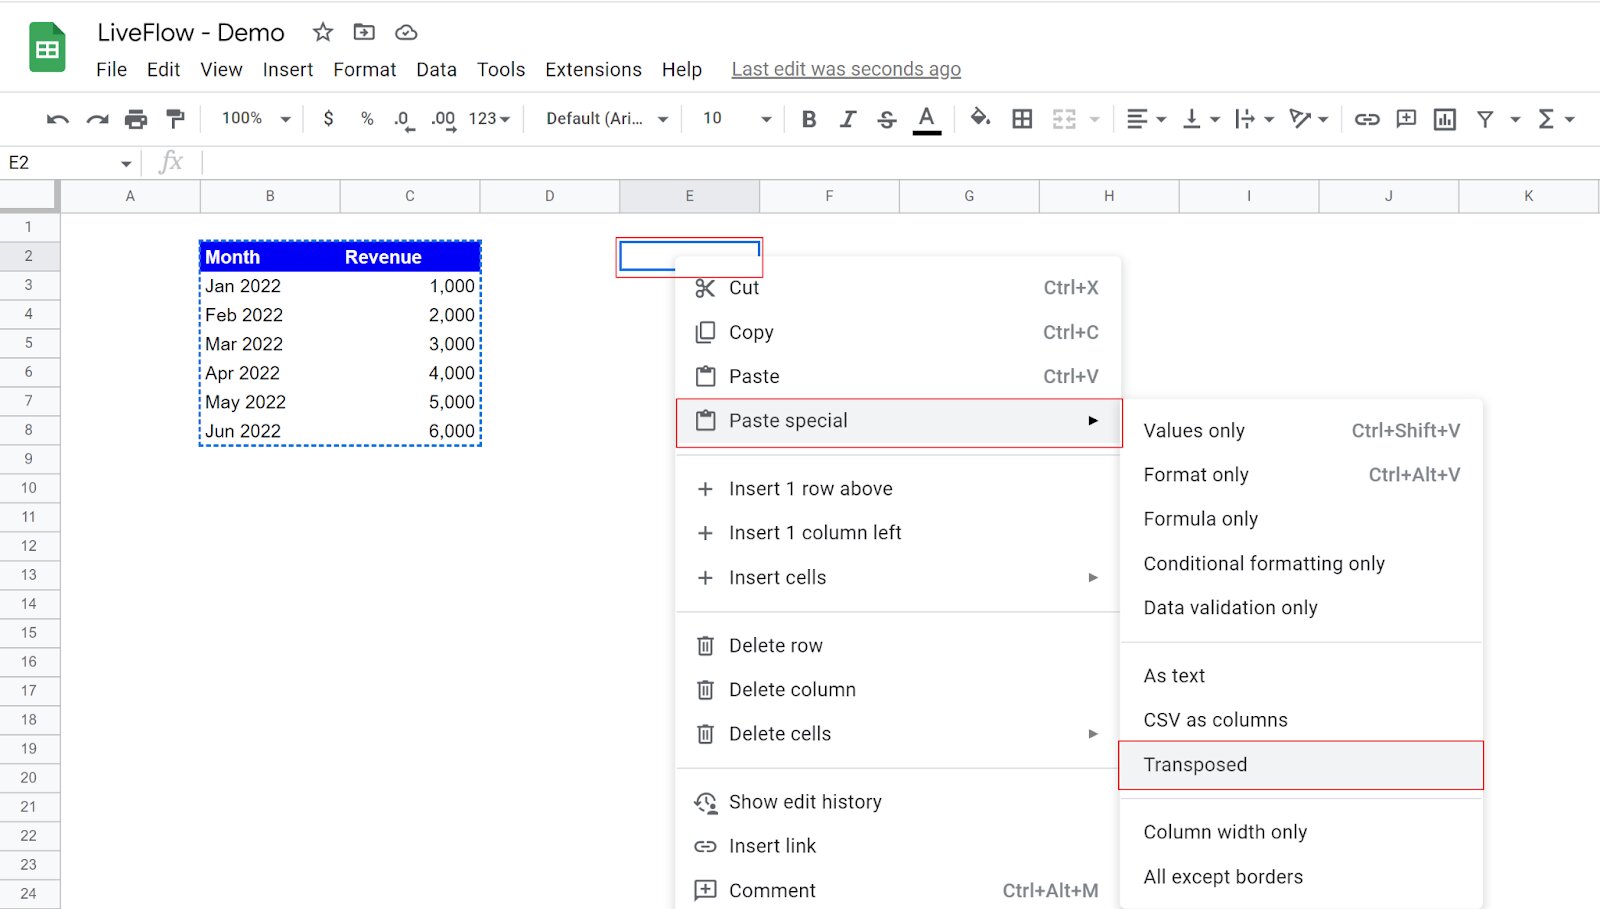Open the font size 10 dropdown
The image size is (1600, 909).
tap(736, 118)
